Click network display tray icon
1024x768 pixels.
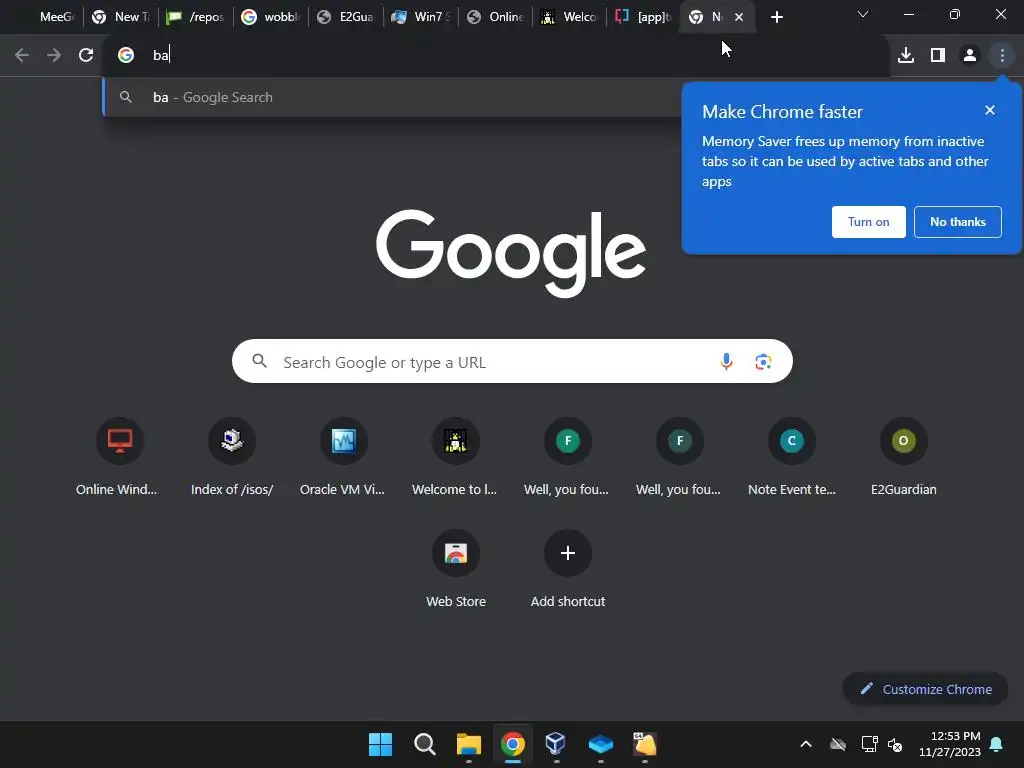[x=869, y=744]
